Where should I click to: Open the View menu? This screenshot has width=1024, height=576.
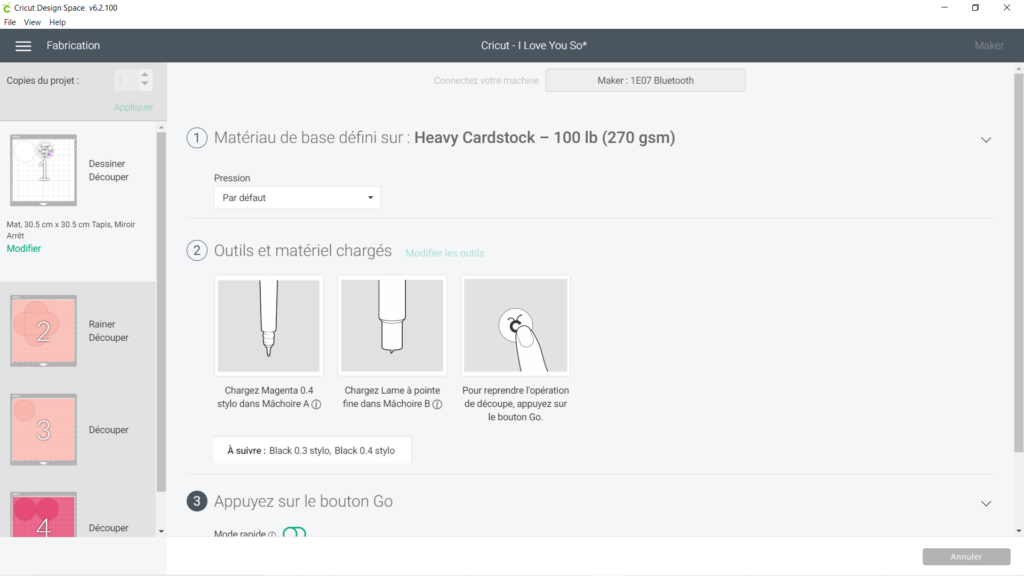32,22
